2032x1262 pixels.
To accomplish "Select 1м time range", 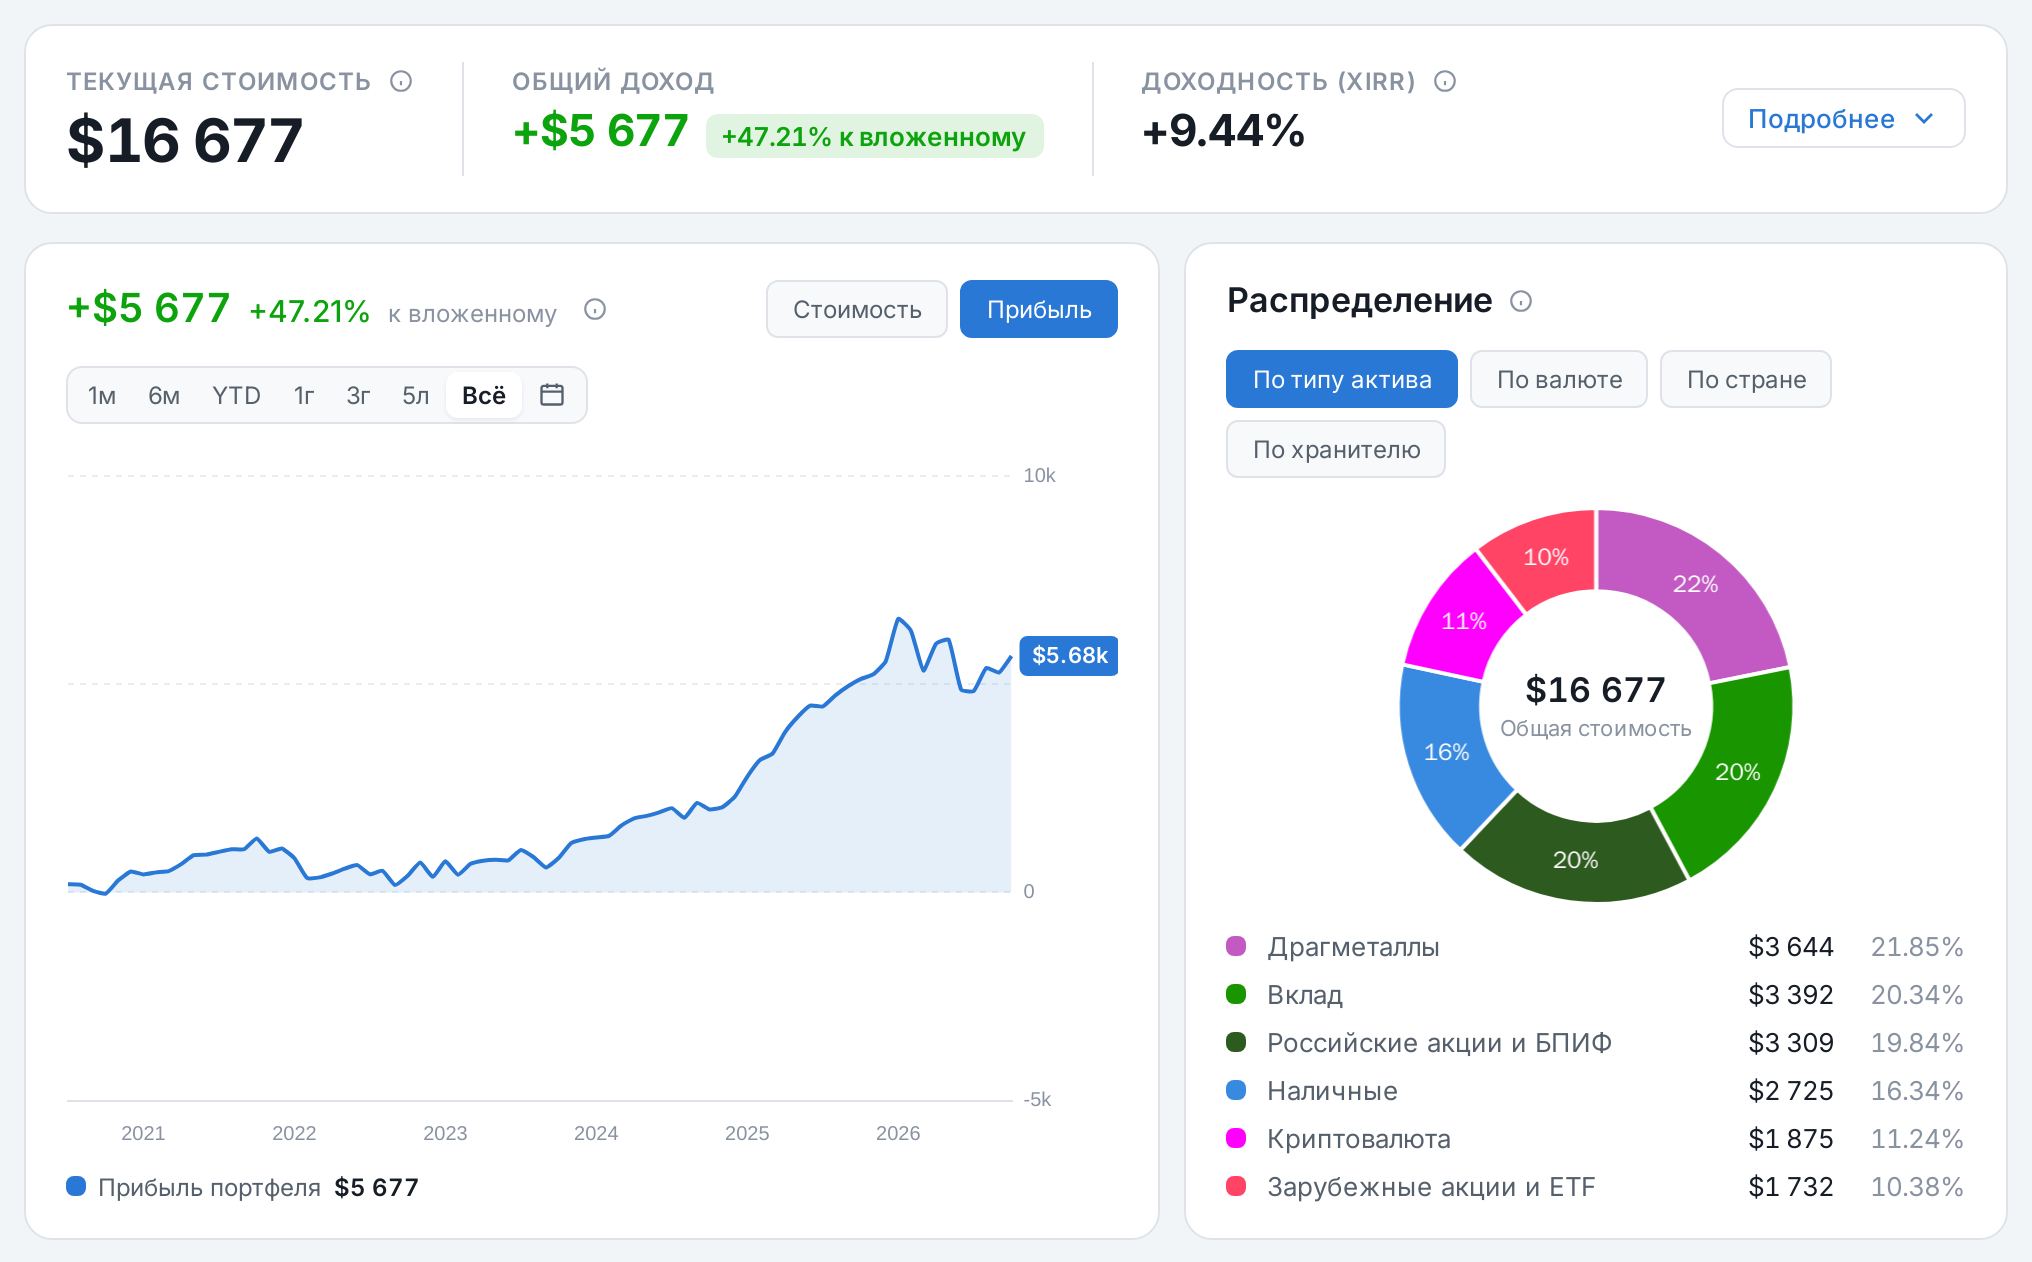I will [102, 395].
